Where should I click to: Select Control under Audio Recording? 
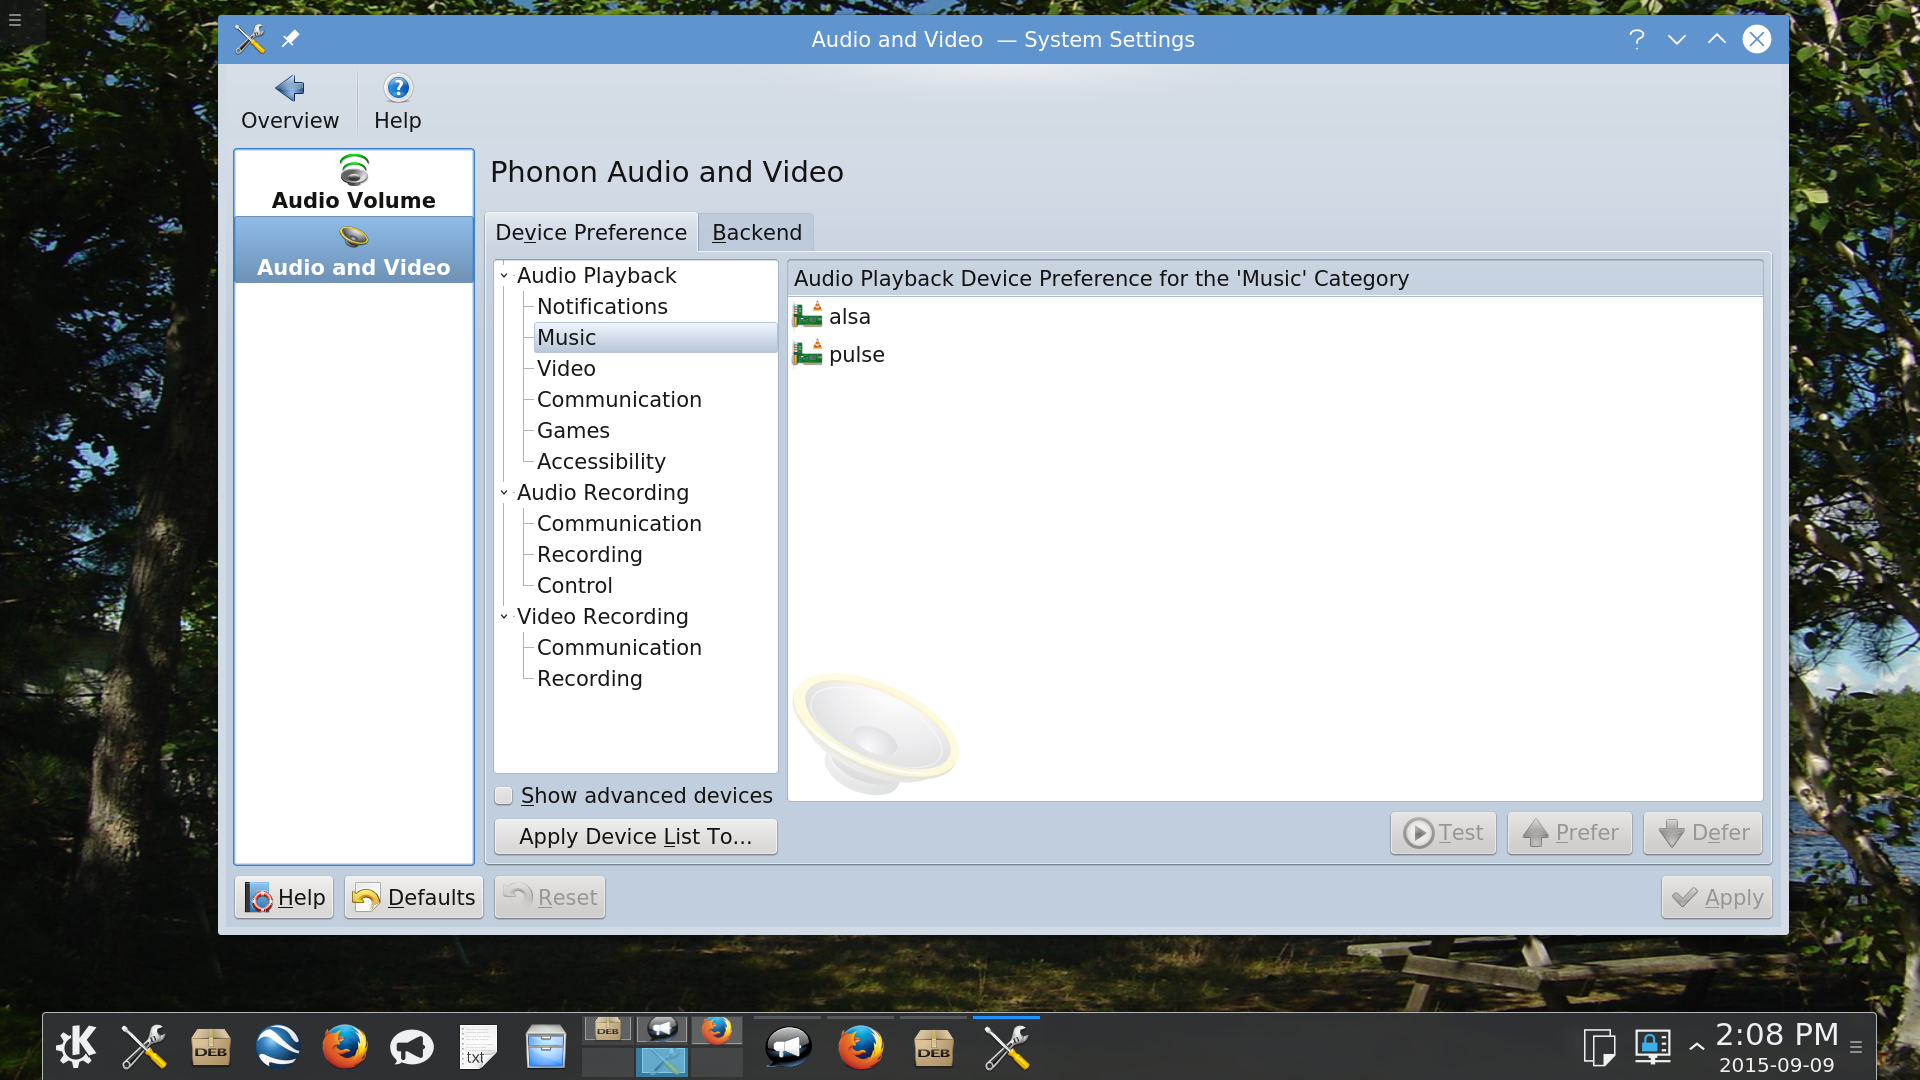(x=574, y=585)
